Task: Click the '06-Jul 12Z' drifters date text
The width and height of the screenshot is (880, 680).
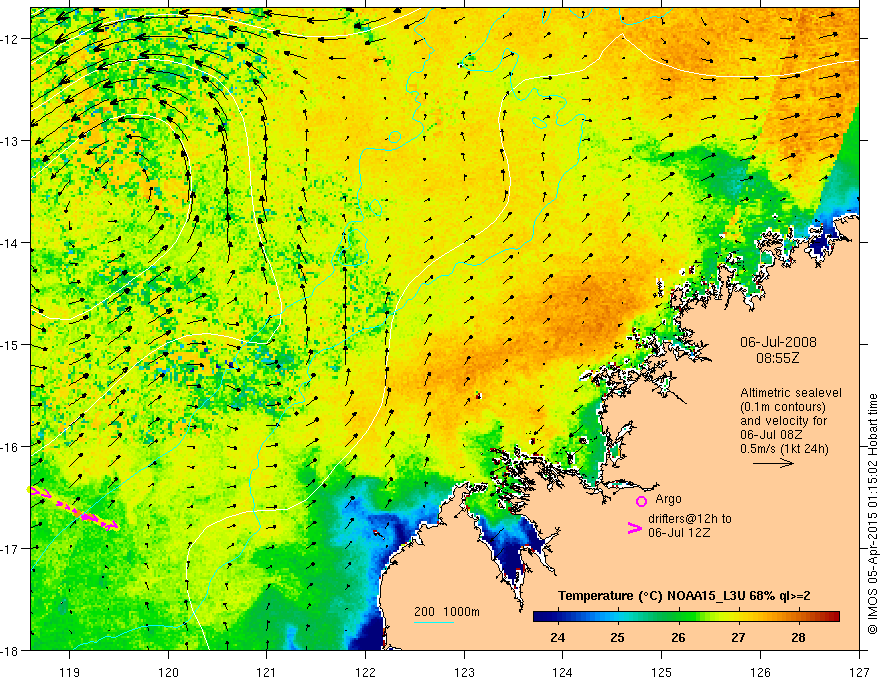Action: click(679, 532)
